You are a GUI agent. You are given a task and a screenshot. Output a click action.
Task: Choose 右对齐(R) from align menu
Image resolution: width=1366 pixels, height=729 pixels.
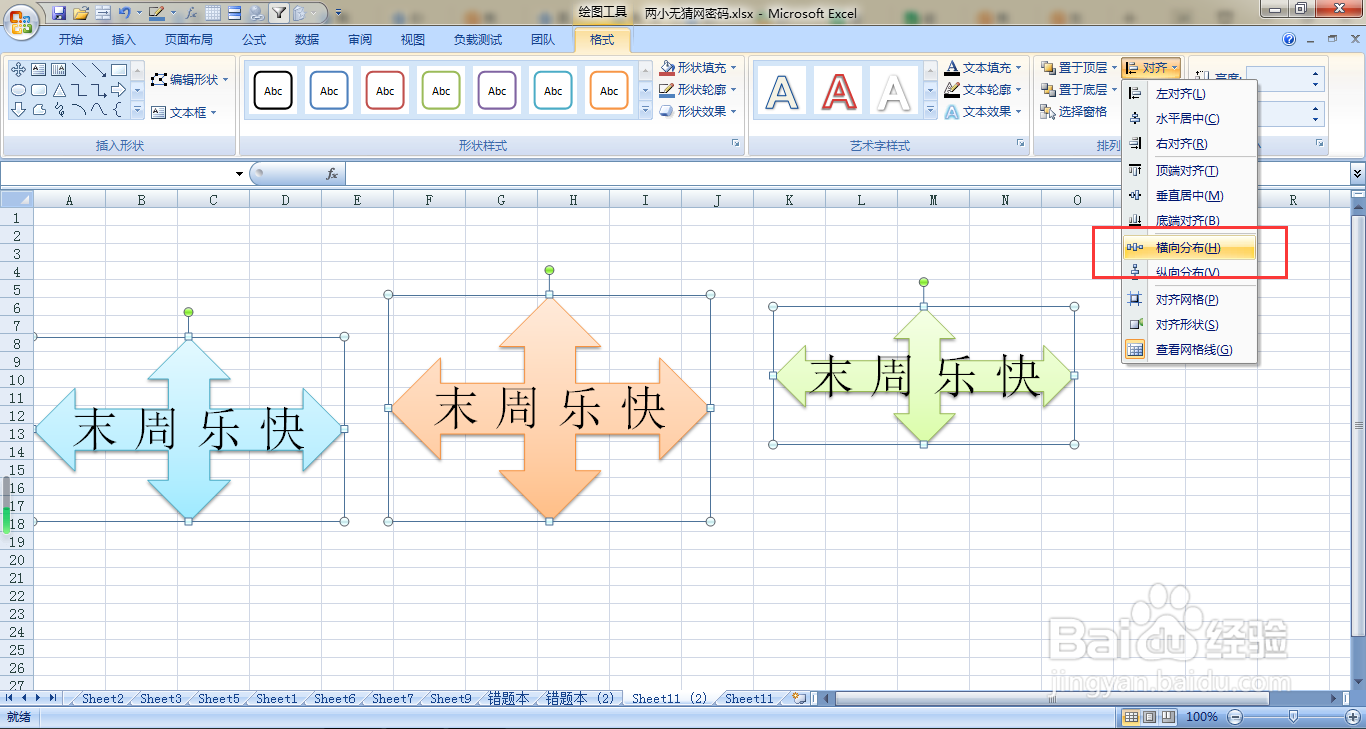pyautogui.click(x=1190, y=145)
